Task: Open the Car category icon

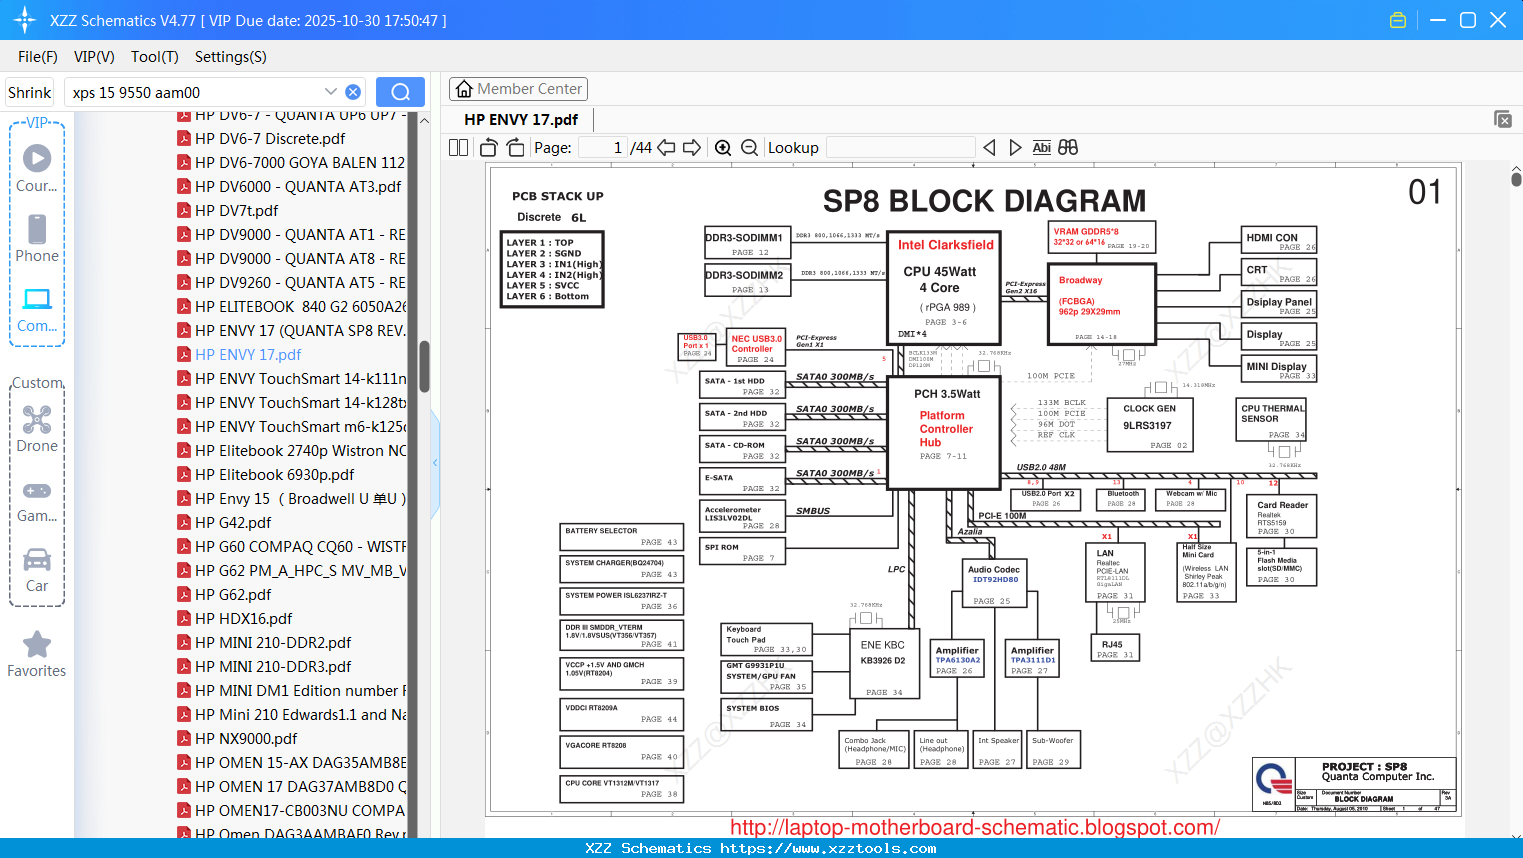Action: click(37, 570)
